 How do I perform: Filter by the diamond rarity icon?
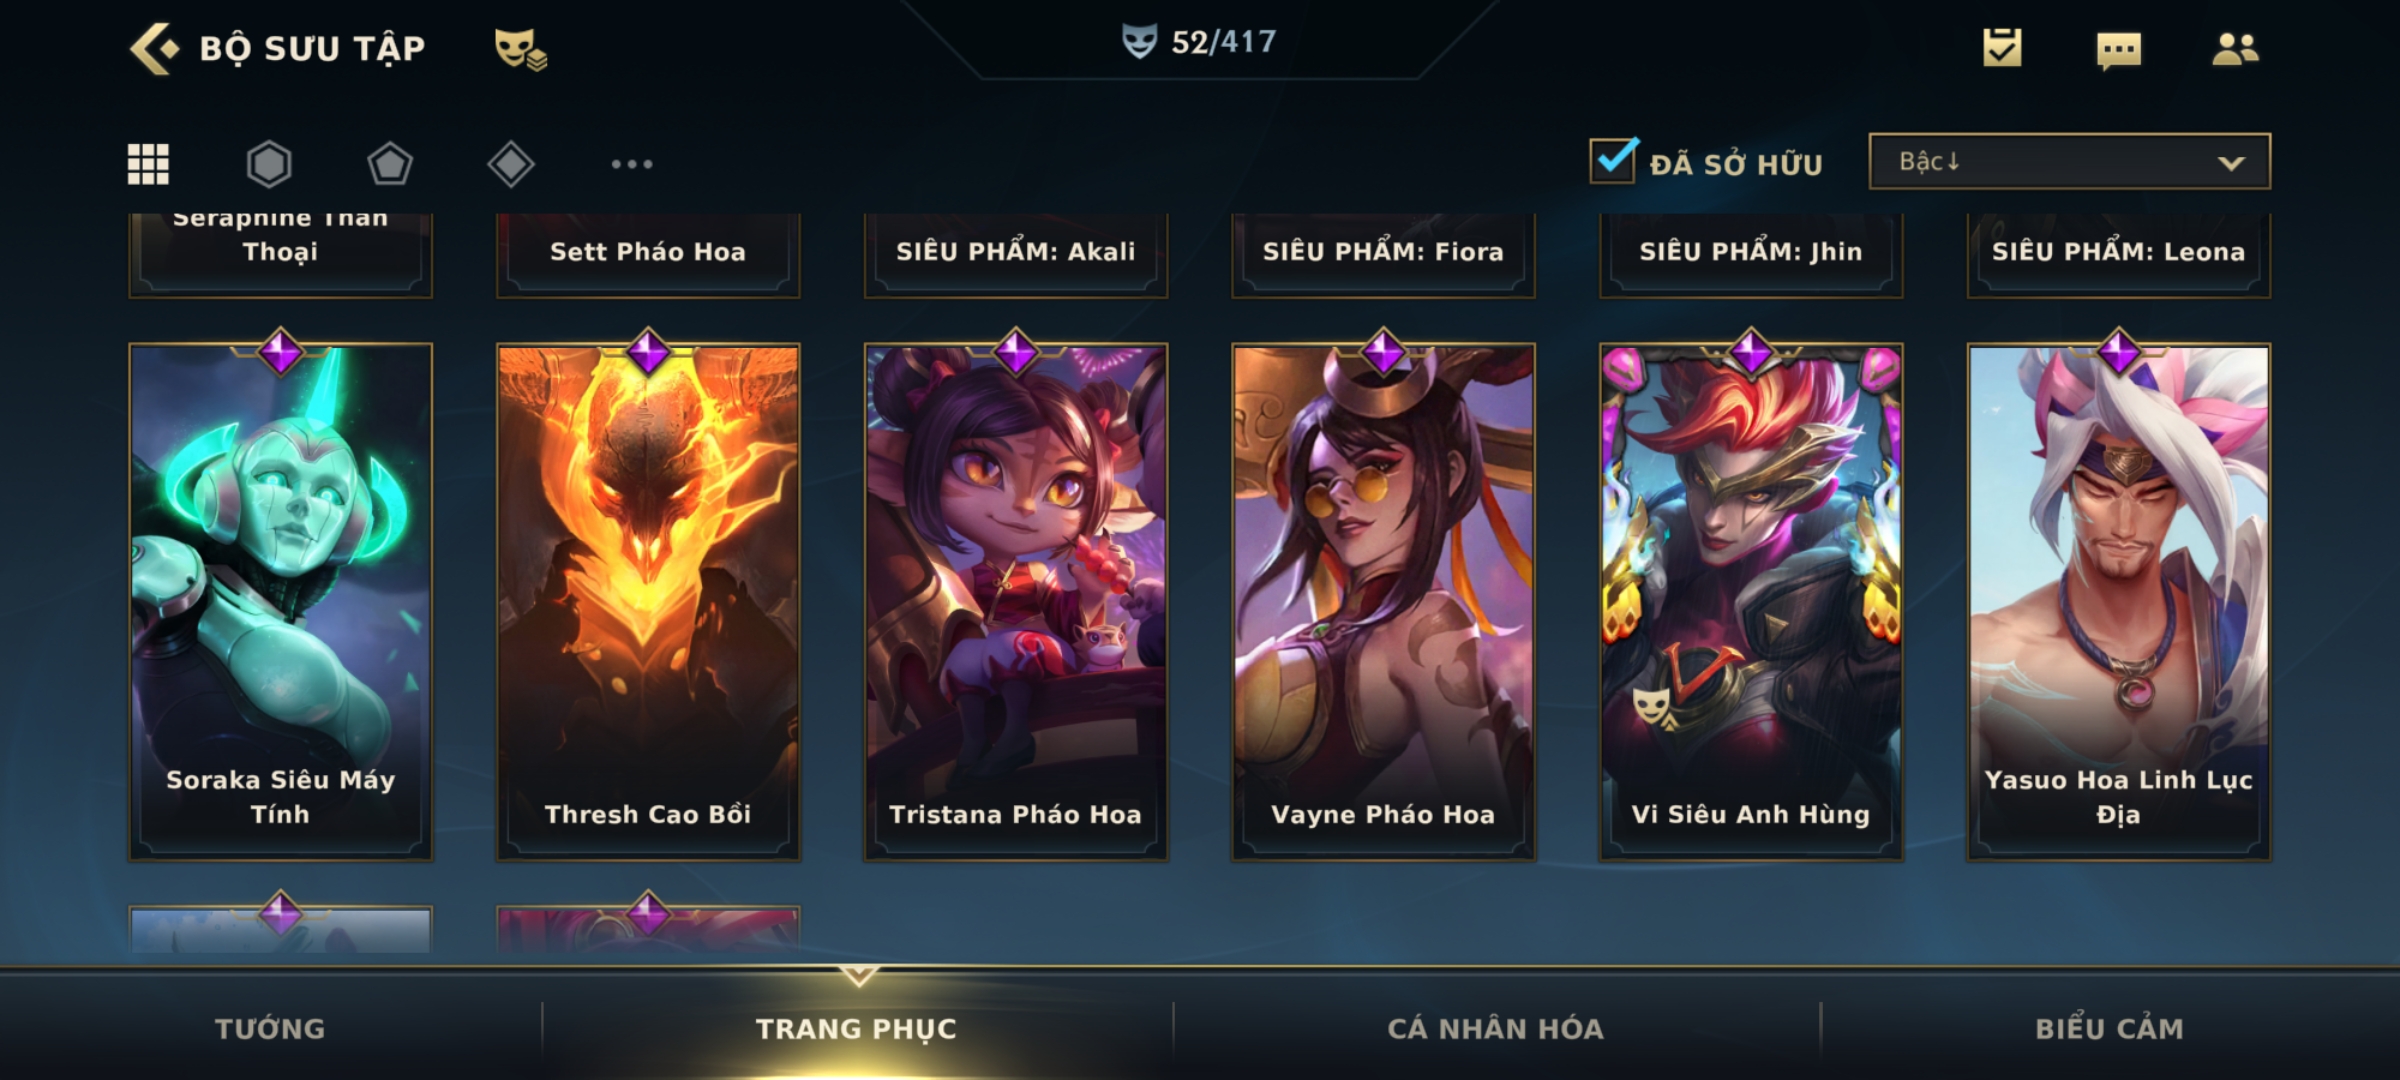[x=511, y=164]
